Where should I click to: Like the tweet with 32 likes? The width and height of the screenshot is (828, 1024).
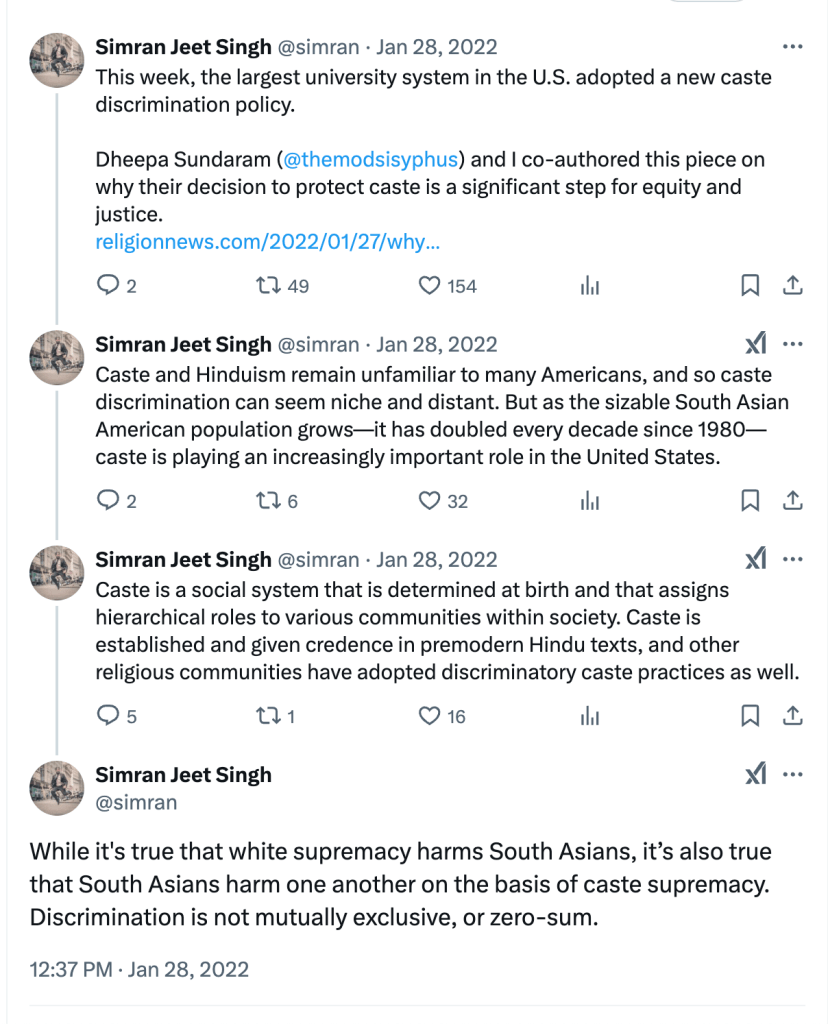[429, 501]
